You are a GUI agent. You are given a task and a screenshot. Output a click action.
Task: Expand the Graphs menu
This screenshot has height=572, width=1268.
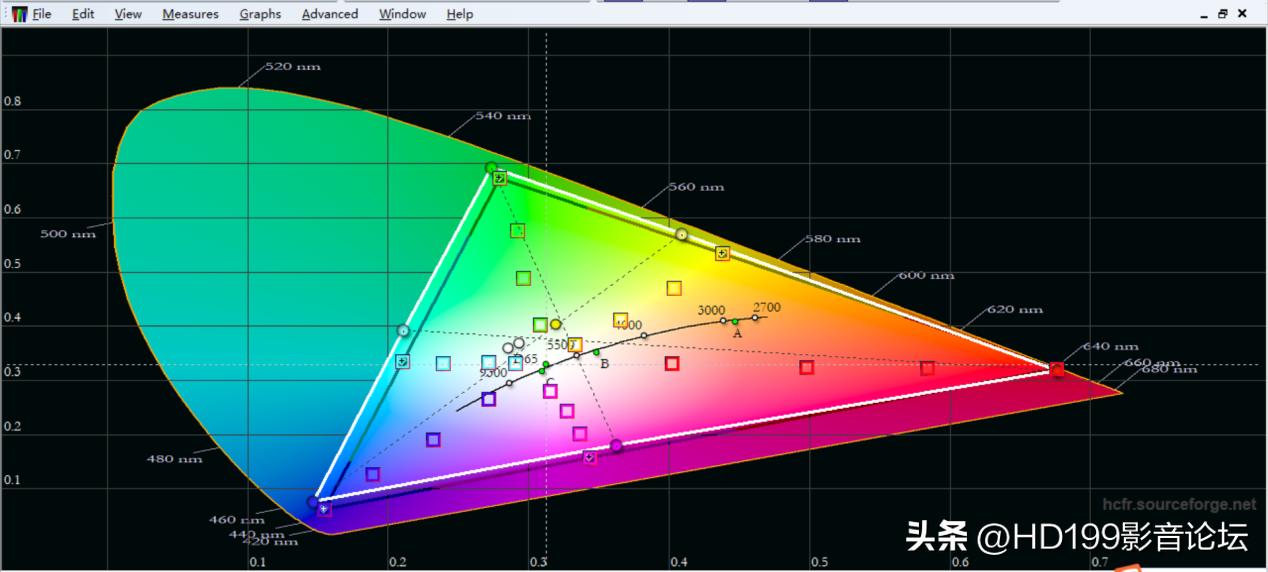tap(260, 14)
